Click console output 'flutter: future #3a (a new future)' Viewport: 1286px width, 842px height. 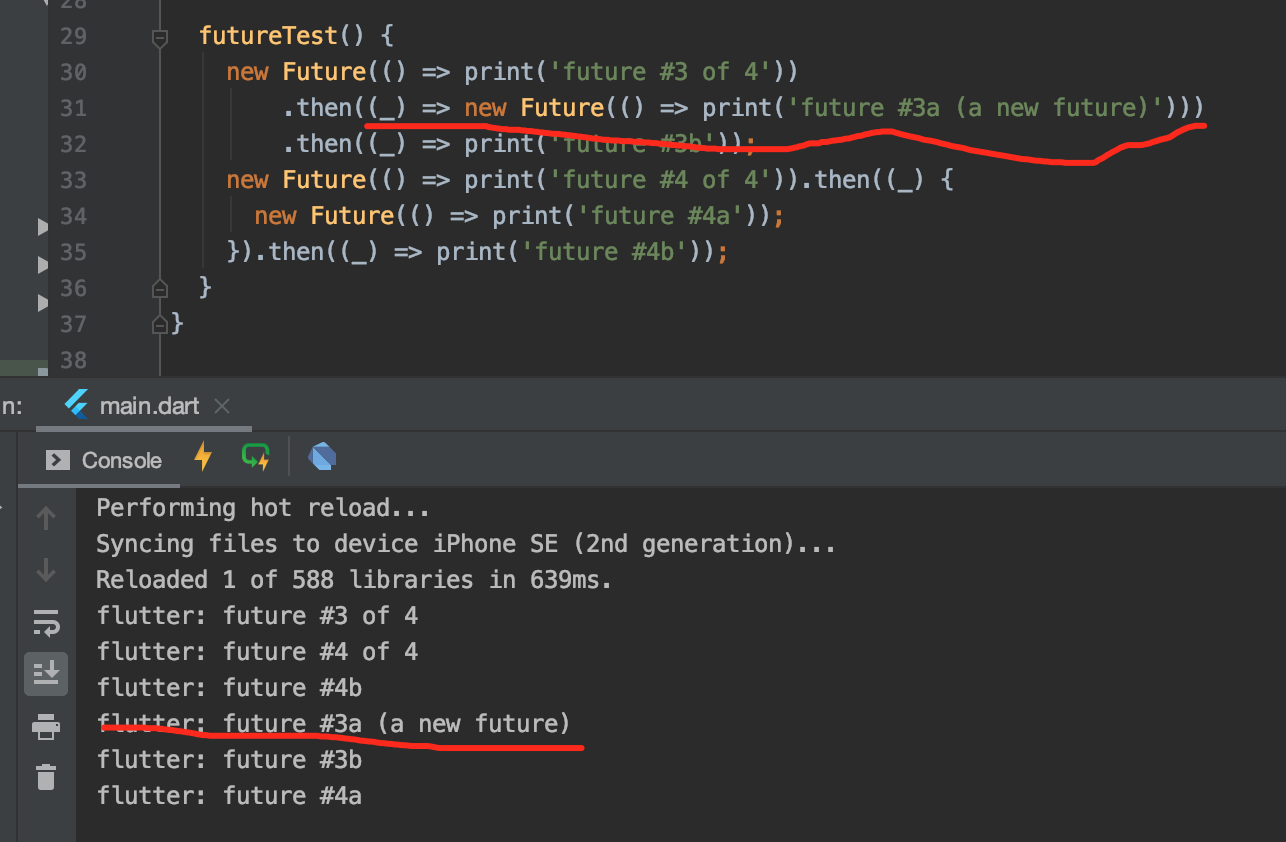(334, 724)
